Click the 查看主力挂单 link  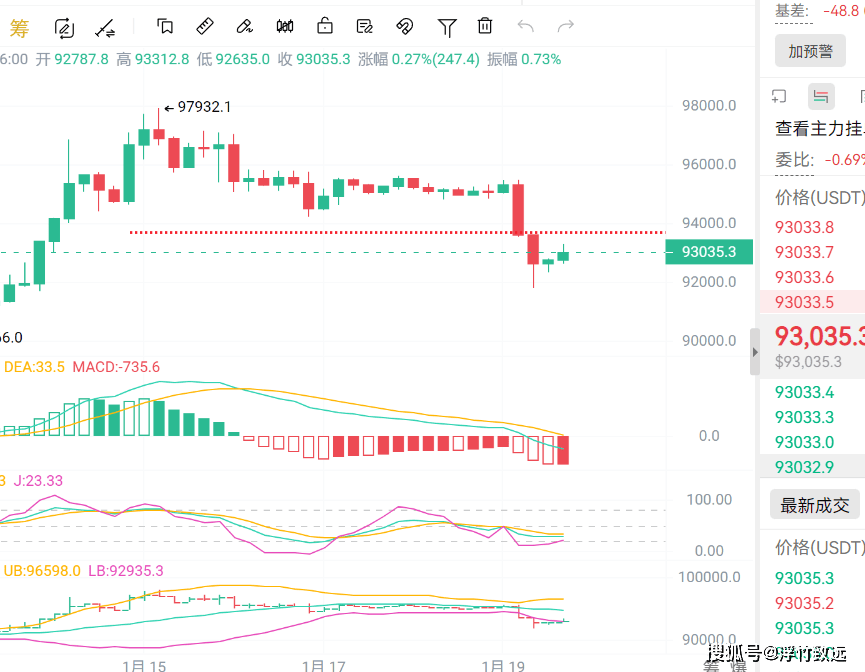point(818,128)
